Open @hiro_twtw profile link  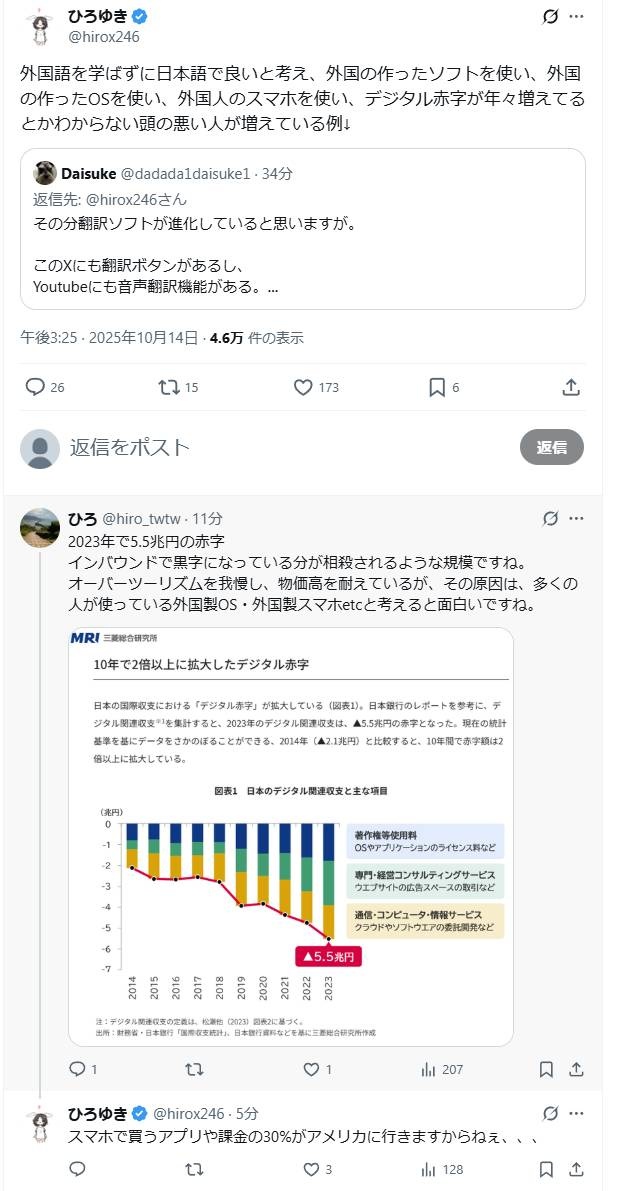coord(144,519)
